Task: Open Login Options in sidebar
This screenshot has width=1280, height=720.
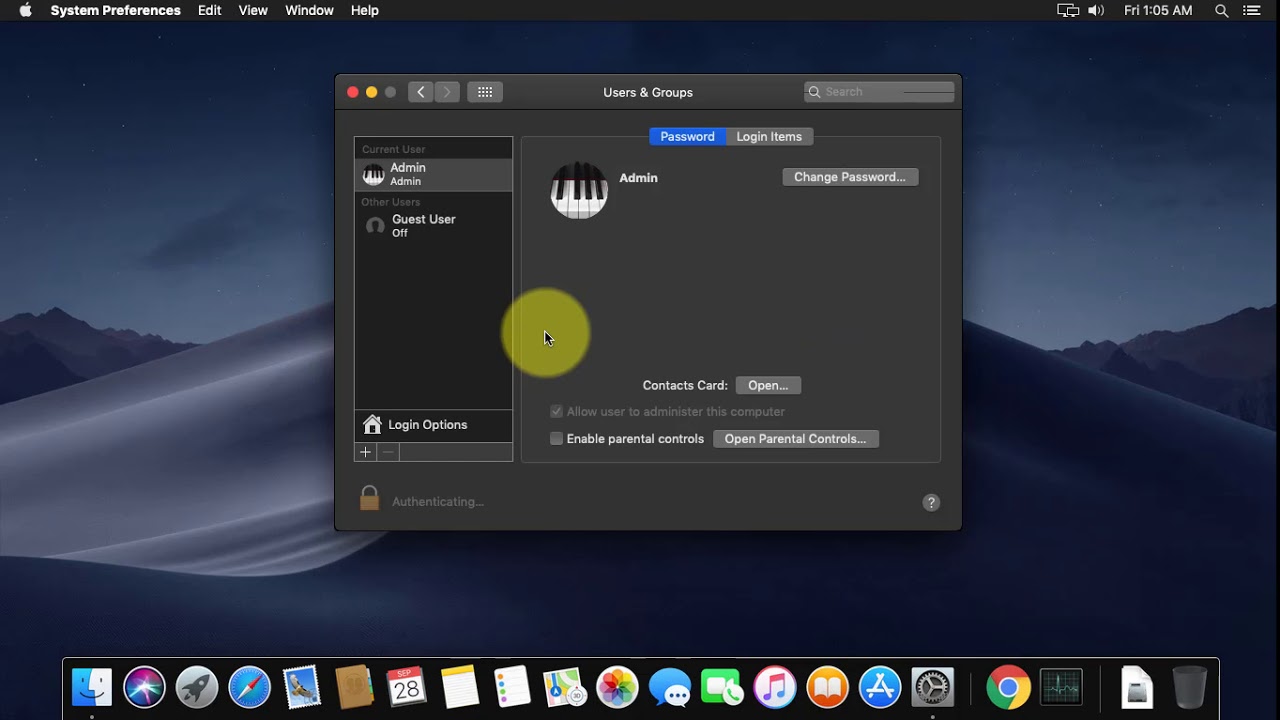Action: pyautogui.click(x=433, y=425)
